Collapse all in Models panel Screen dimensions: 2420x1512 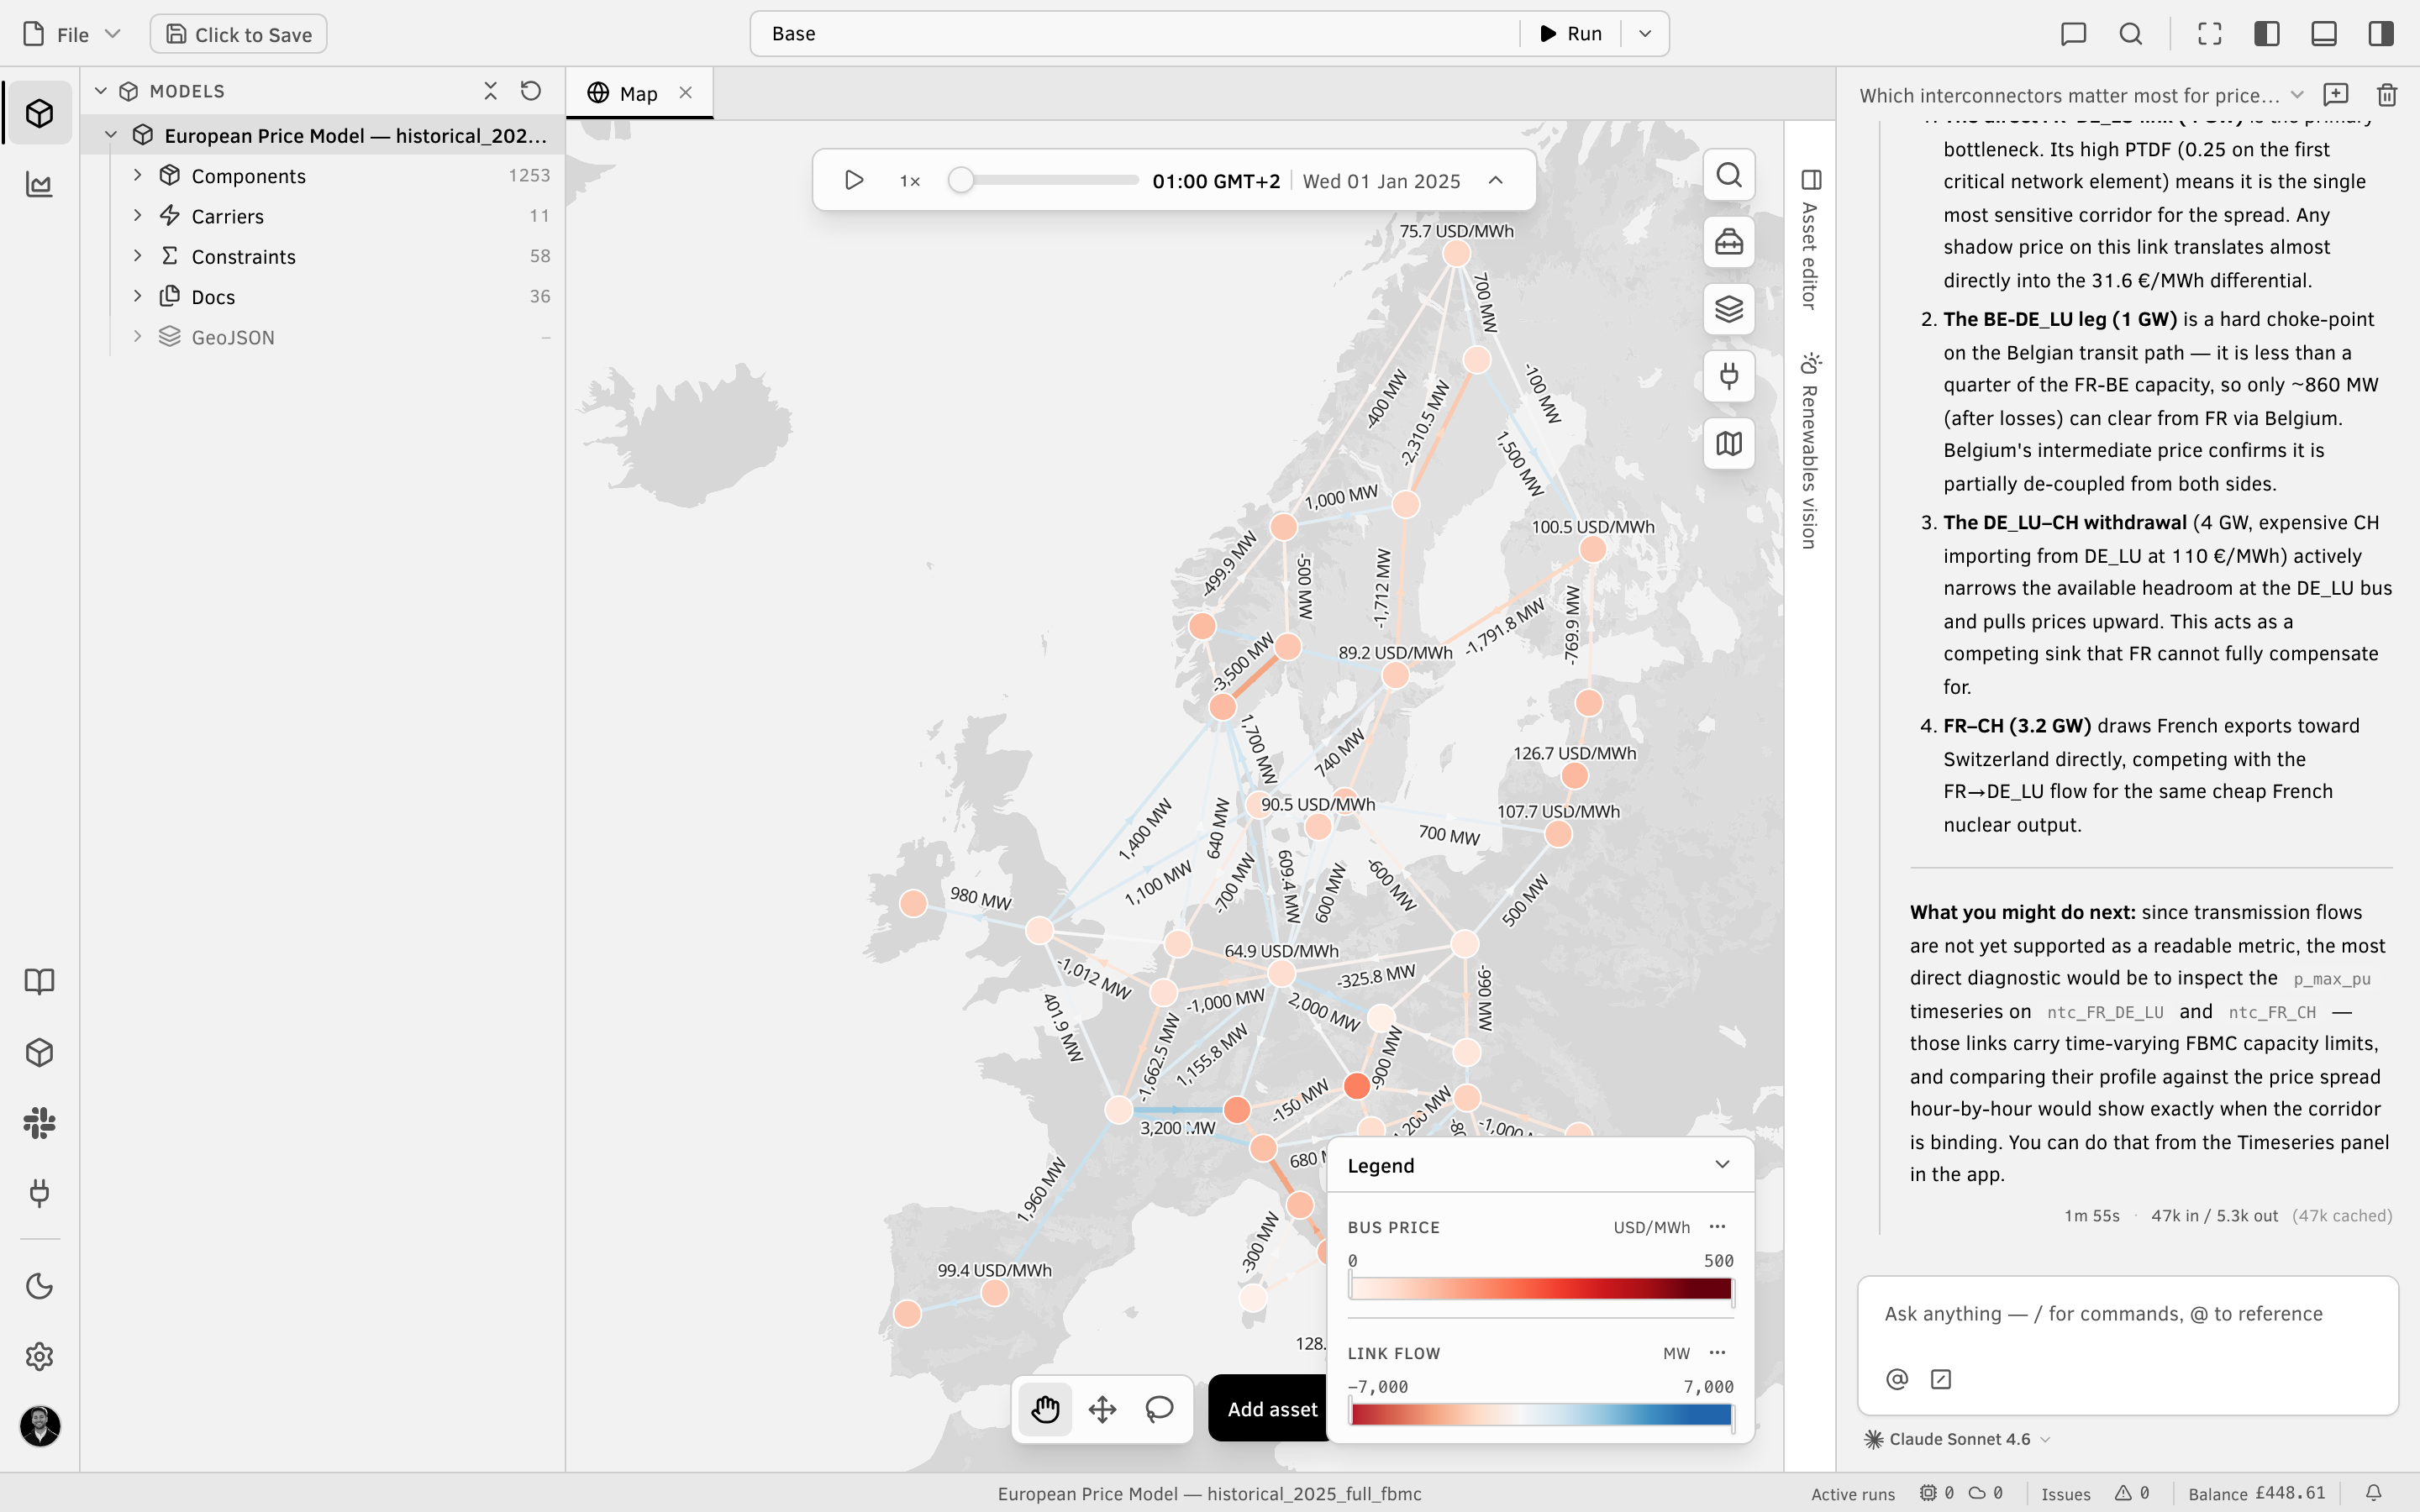click(490, 91)
